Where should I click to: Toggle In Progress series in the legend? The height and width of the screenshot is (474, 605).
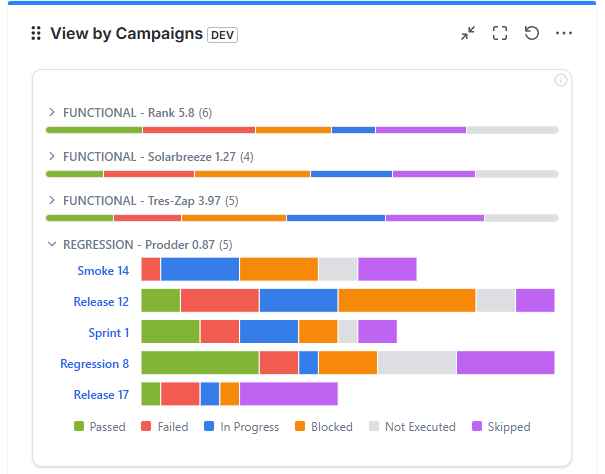click(x=242, y=427)
